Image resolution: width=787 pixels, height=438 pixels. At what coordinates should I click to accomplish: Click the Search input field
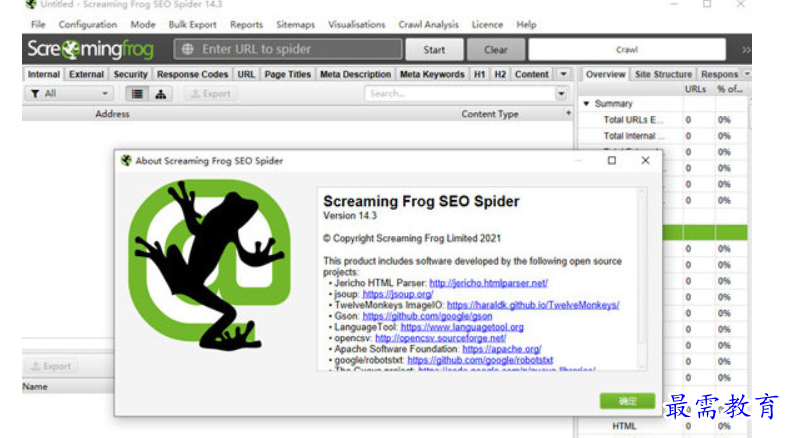(x=460, y=94)
